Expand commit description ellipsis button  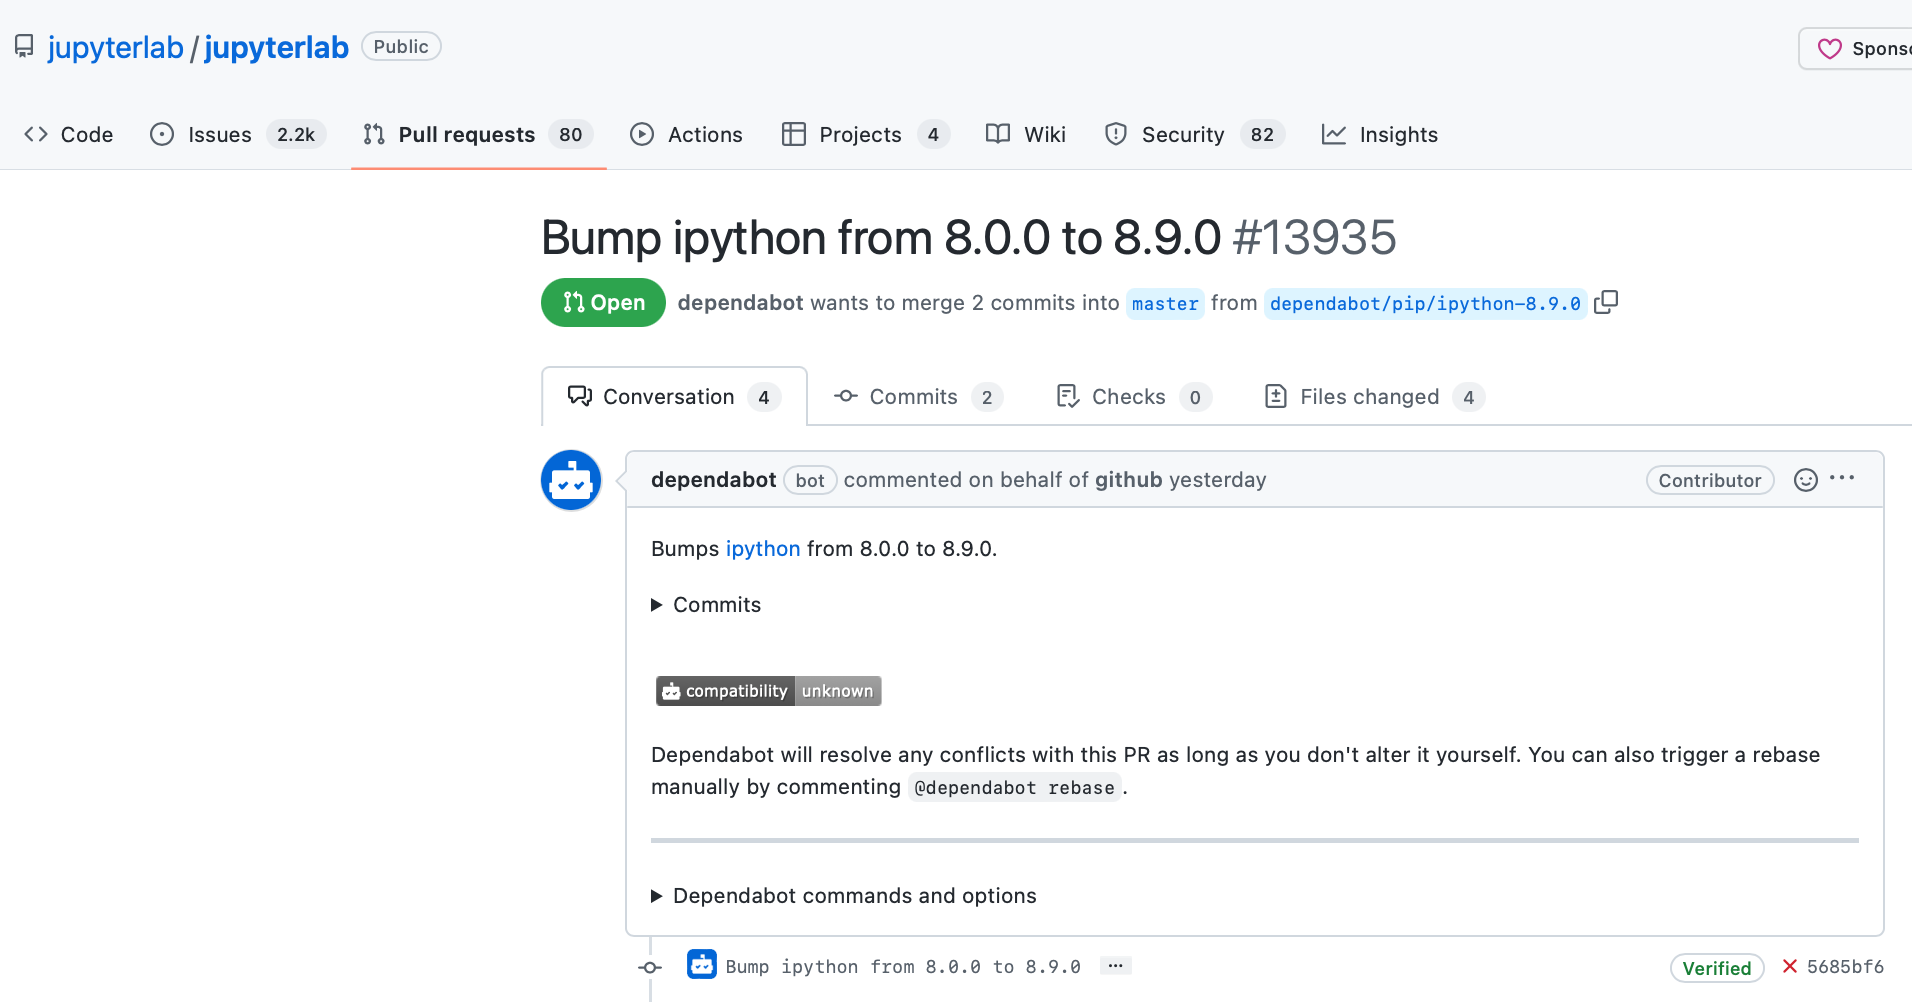point(1115,965)
